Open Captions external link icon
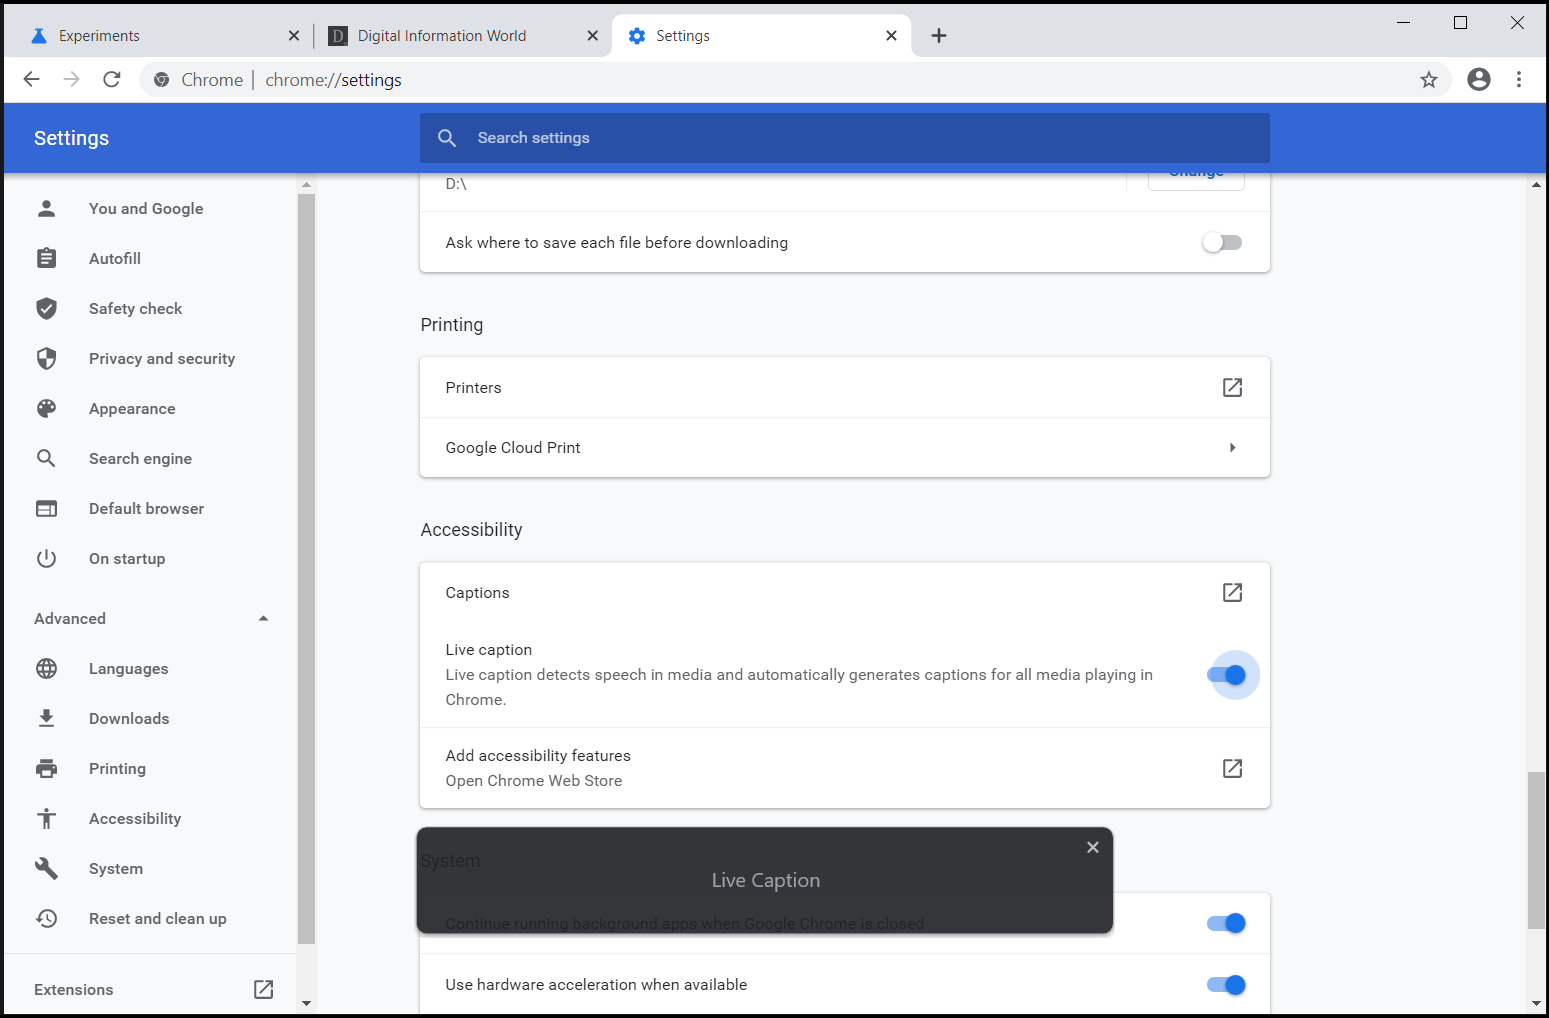 1232,592
